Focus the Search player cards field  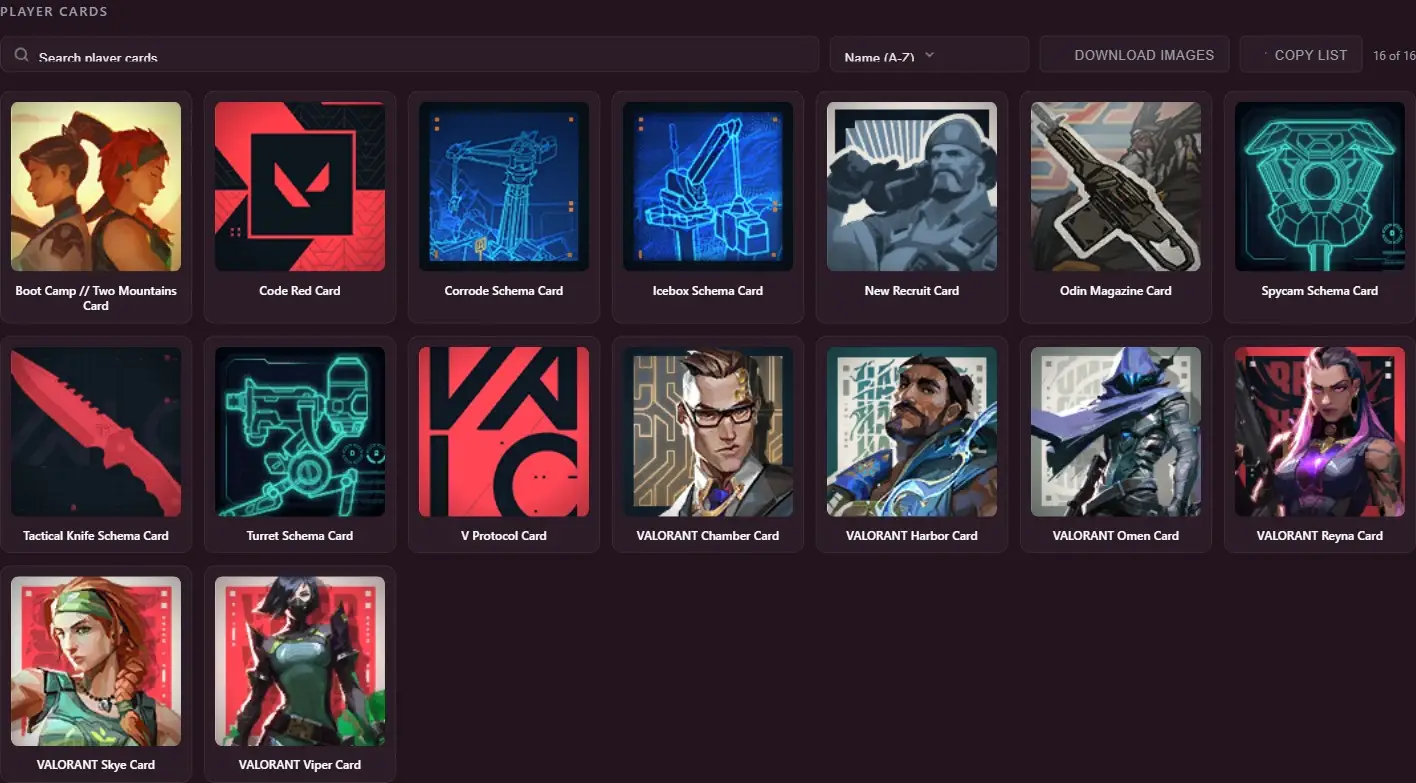pos(410,55)
